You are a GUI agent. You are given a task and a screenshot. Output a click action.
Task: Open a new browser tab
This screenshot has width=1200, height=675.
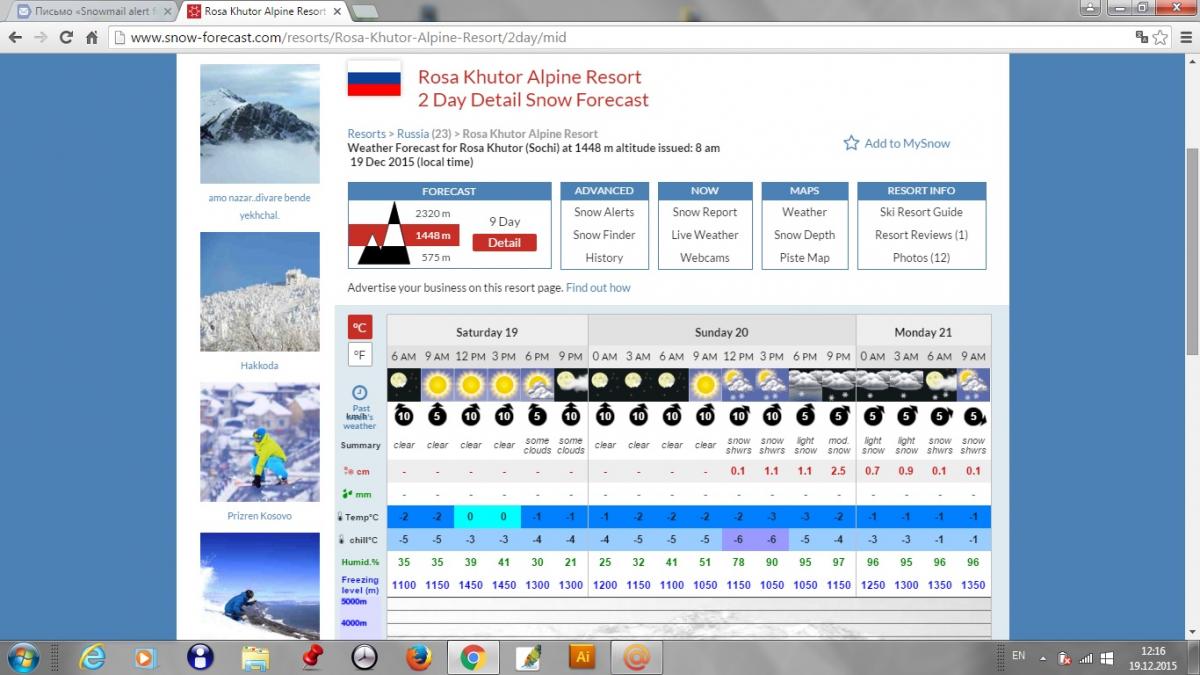365,12
